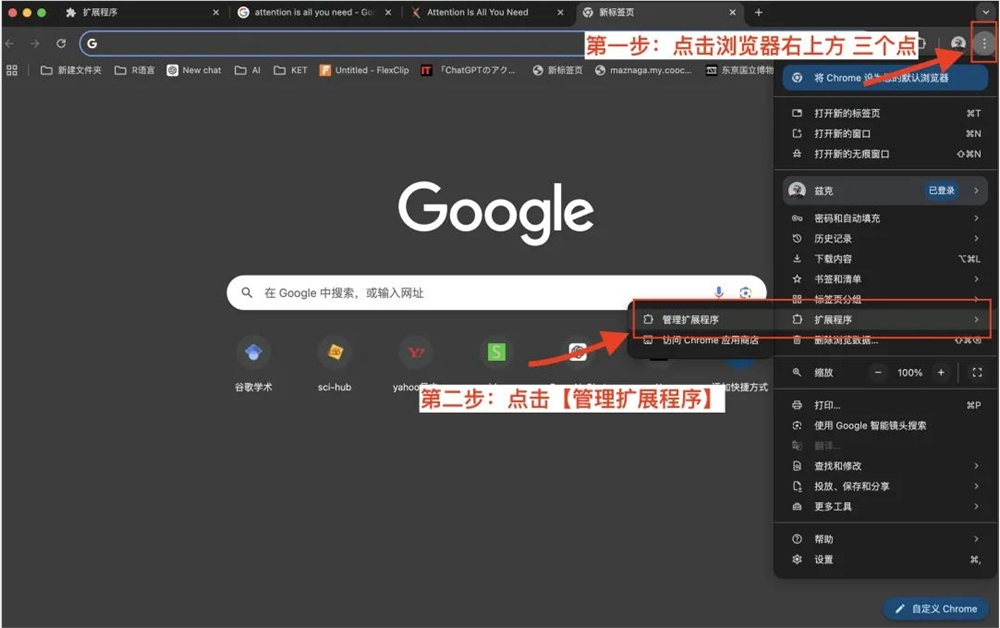
Task: Click the 自定义 Chrome button
Action: (x=936, y=609)
